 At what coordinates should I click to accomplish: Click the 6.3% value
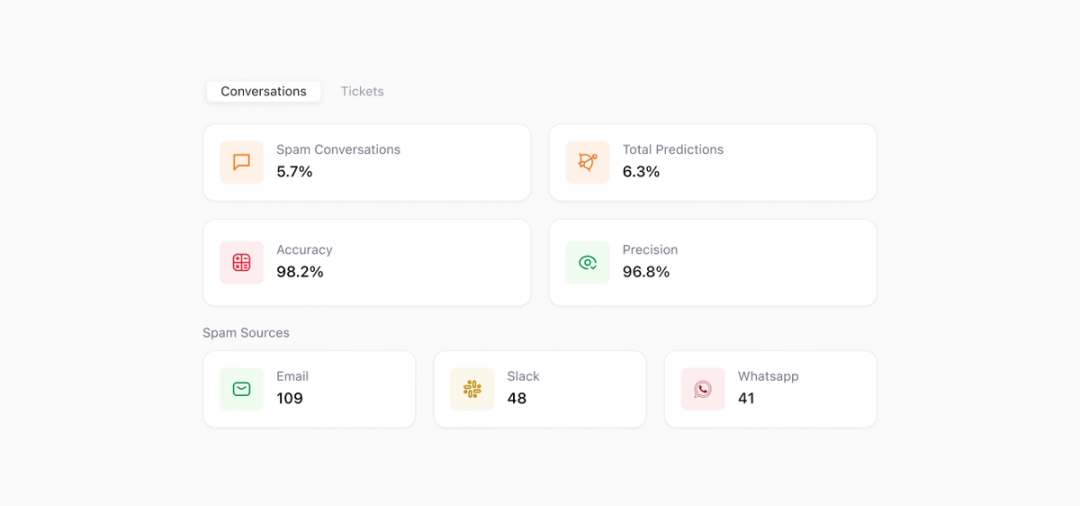641,172
